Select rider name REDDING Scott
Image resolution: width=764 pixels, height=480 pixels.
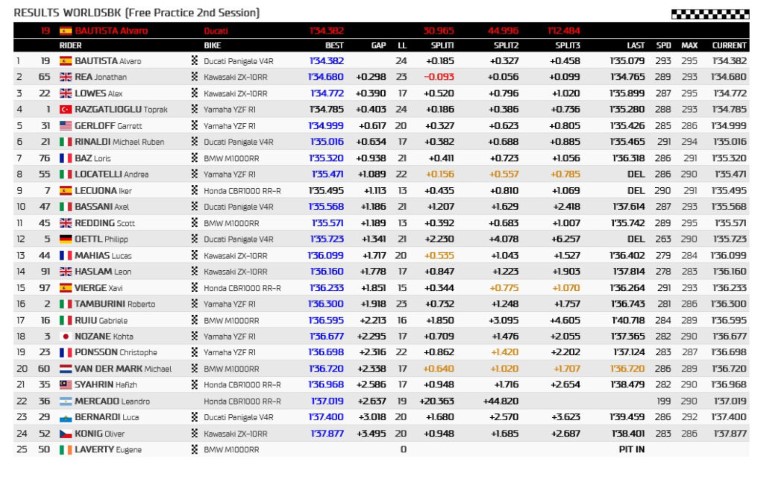click(105, 223)
